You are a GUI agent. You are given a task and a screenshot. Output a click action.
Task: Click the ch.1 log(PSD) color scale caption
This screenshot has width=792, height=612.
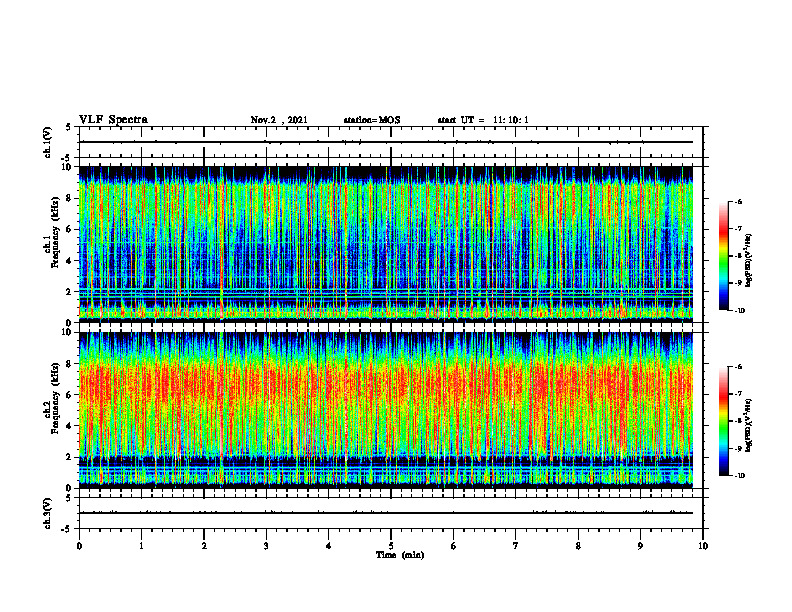pyautogui.click(x=749, y=261)
